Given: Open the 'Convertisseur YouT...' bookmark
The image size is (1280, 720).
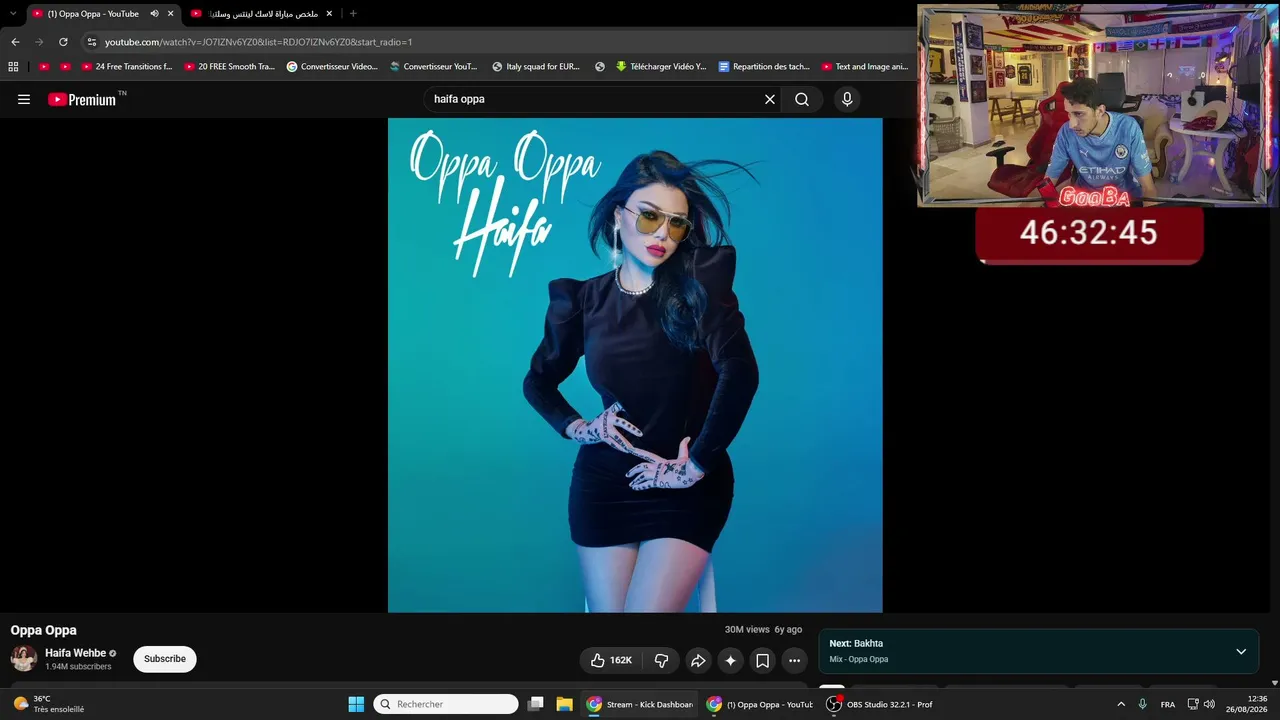Looking at the screenshot, I should pos(434,67).
